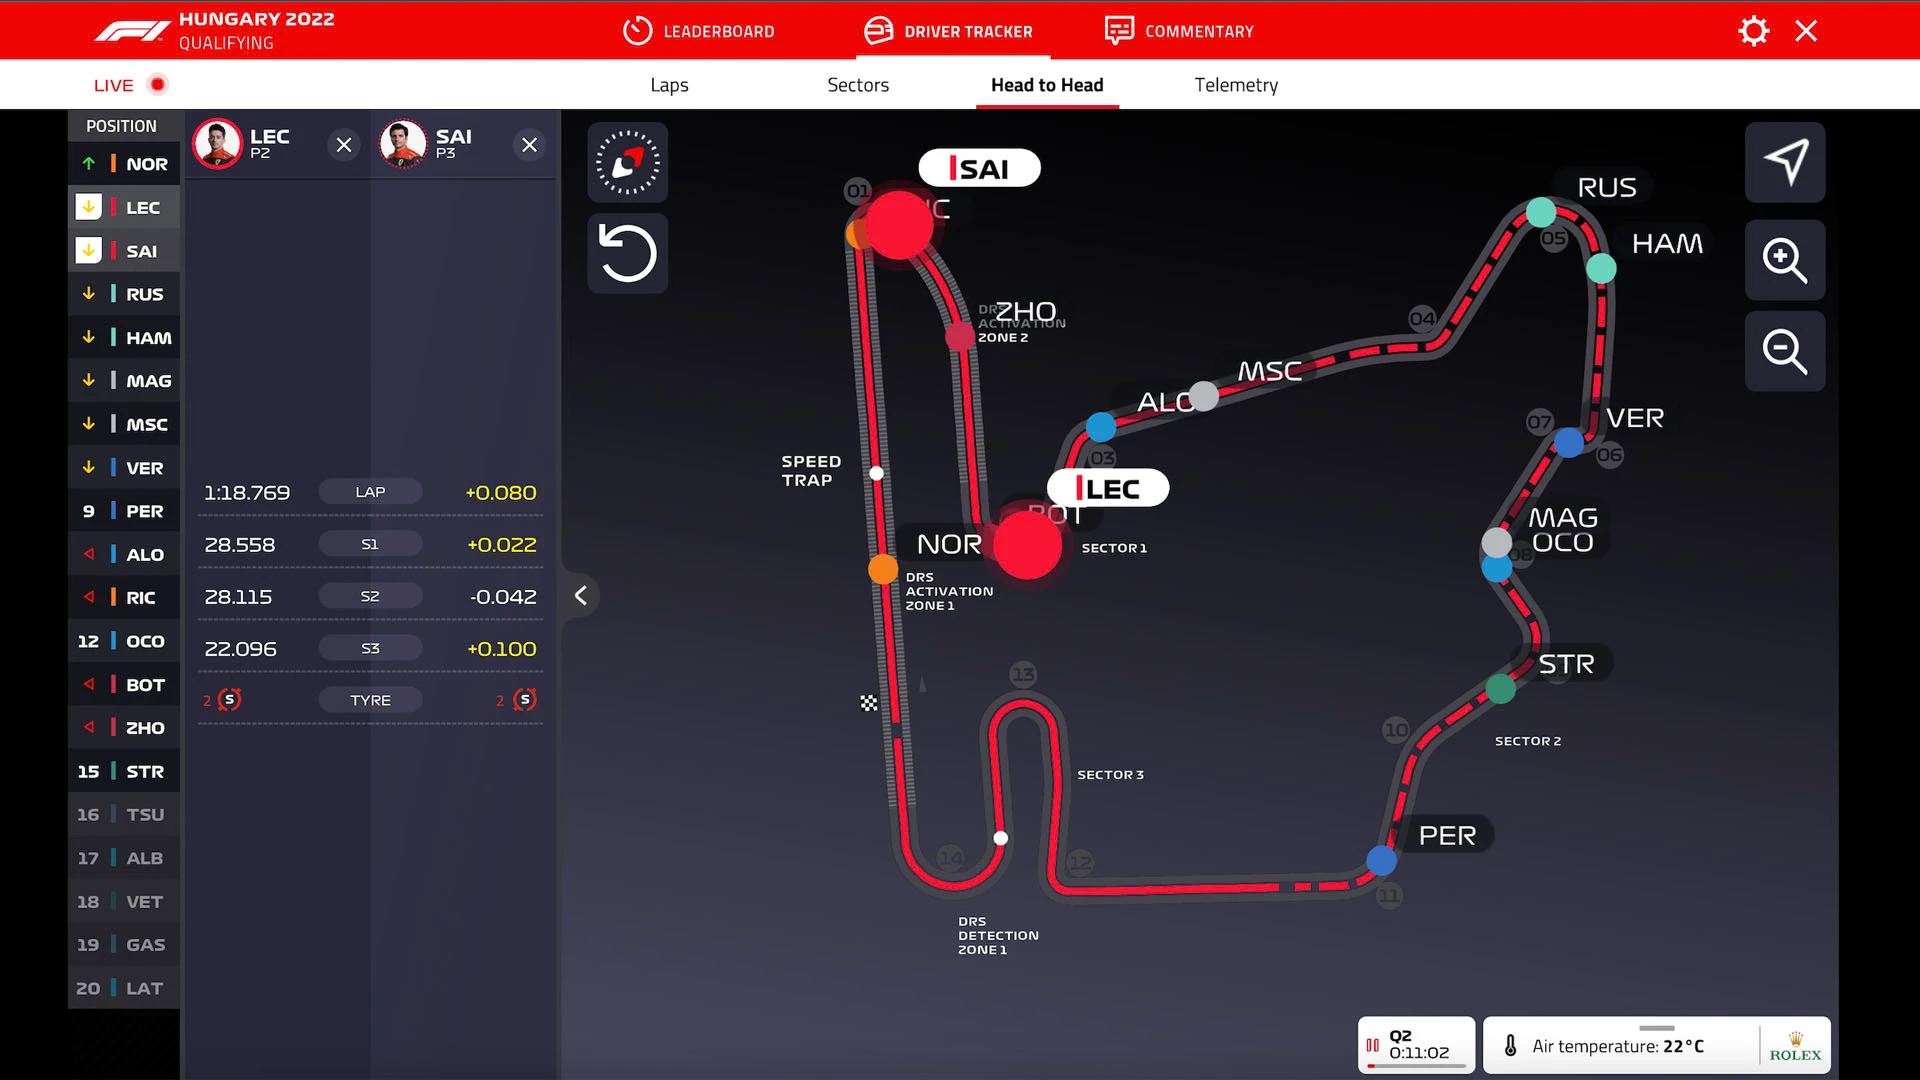The width and height of the screenshot is (1920, 1080).
Task: Open the Sectors tab
Action: pyautogui.click(x=857, y=85)
